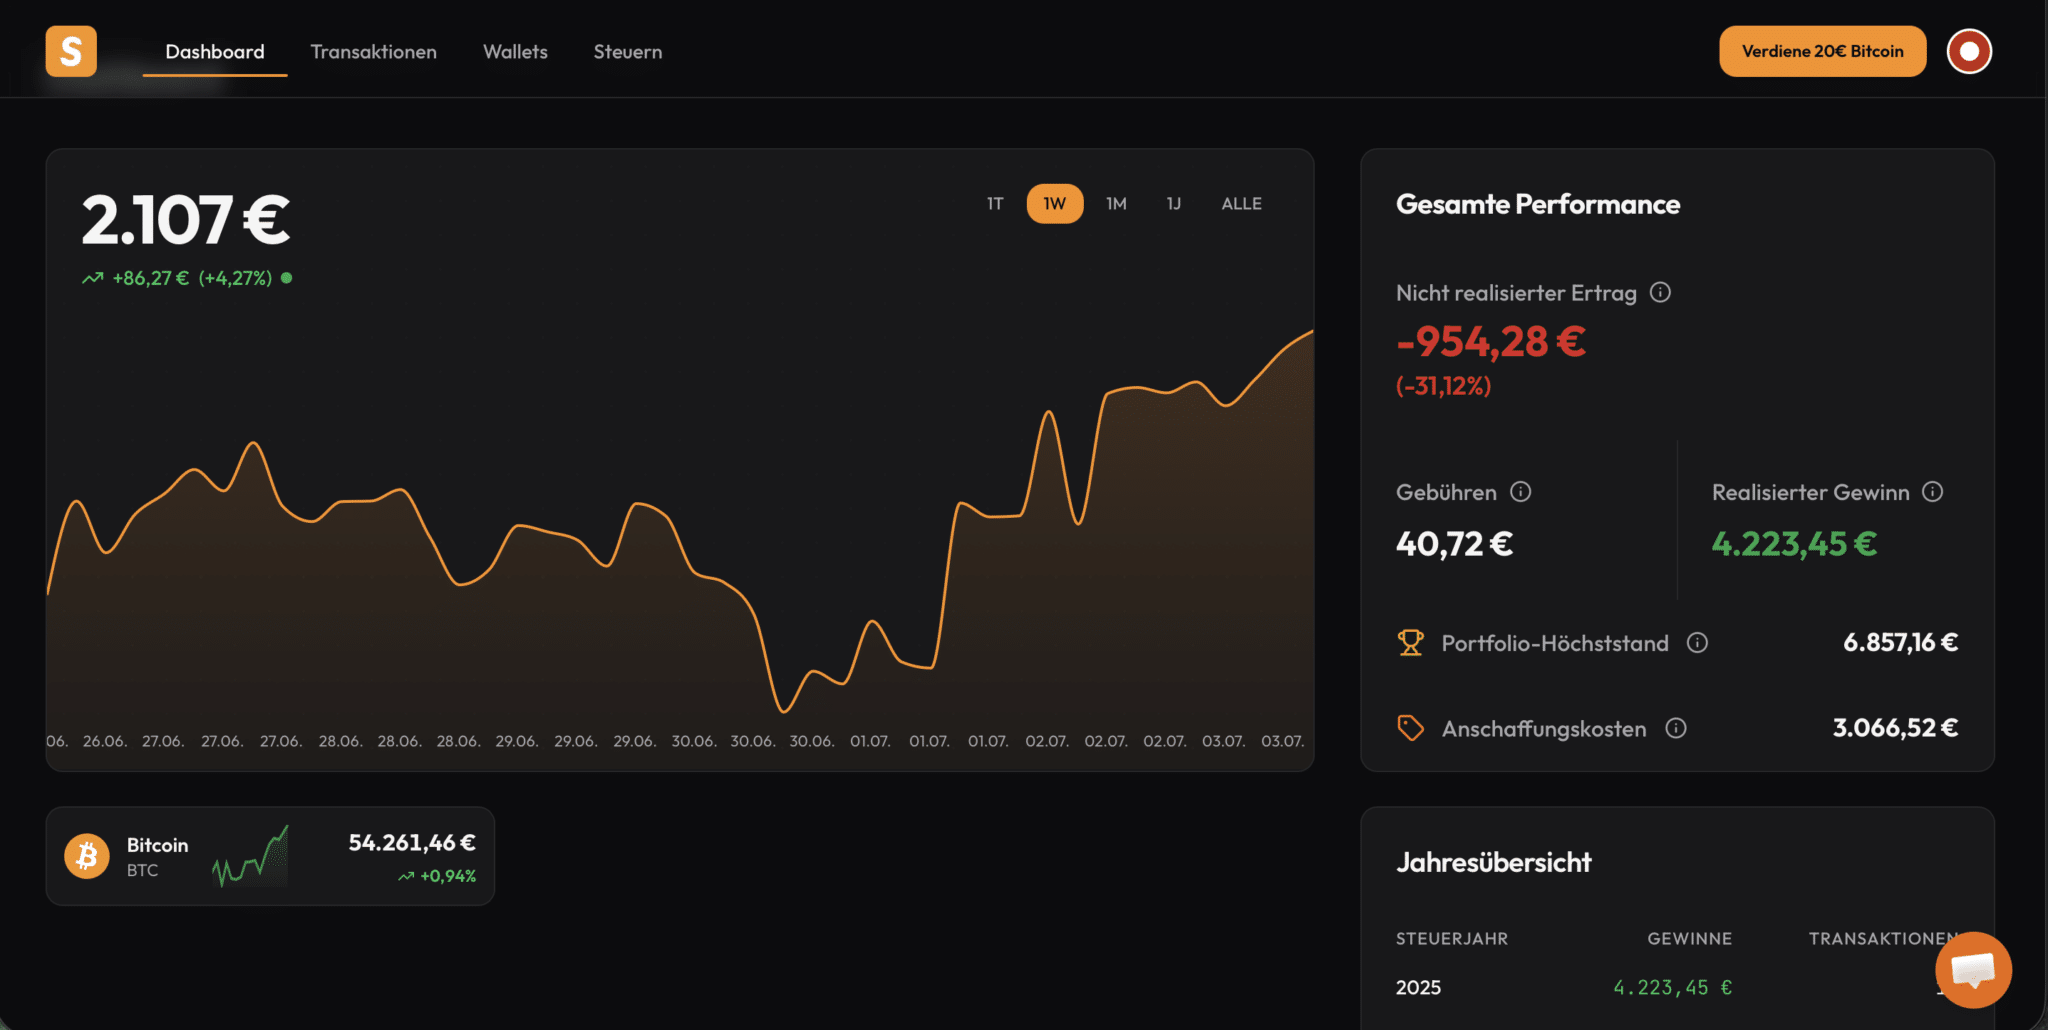
Task: Click the trend arrow next to +0,94%
Action: 406,876
